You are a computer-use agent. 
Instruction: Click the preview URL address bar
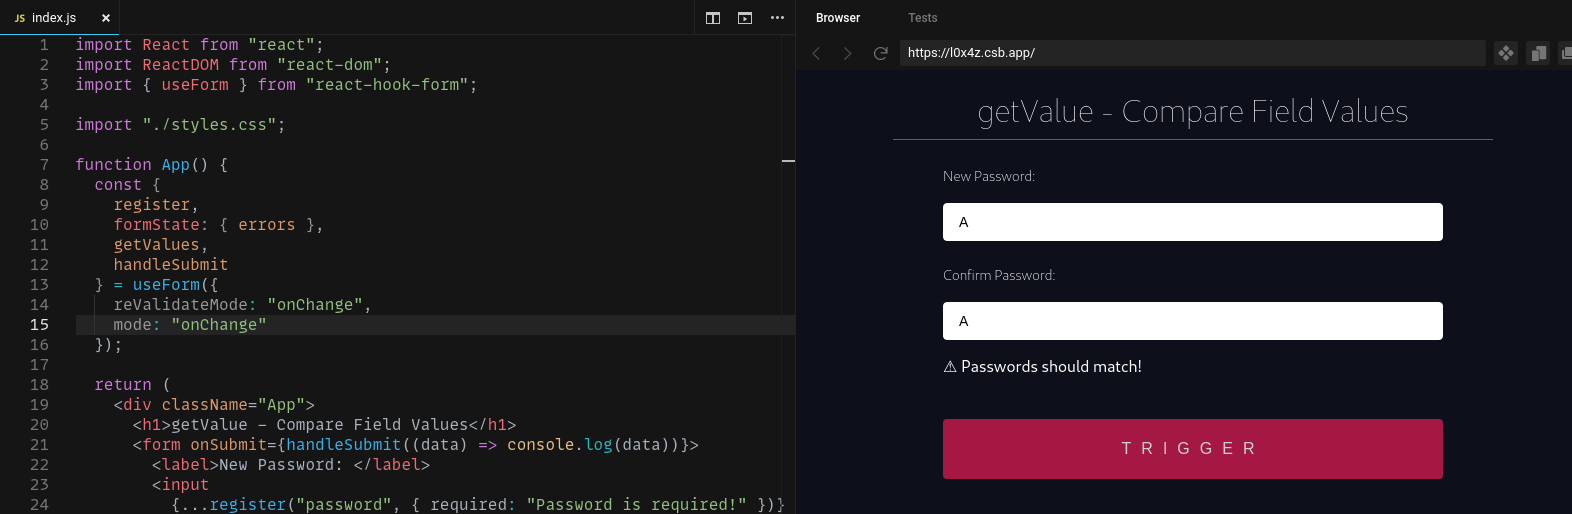[x=1192, y=53]
